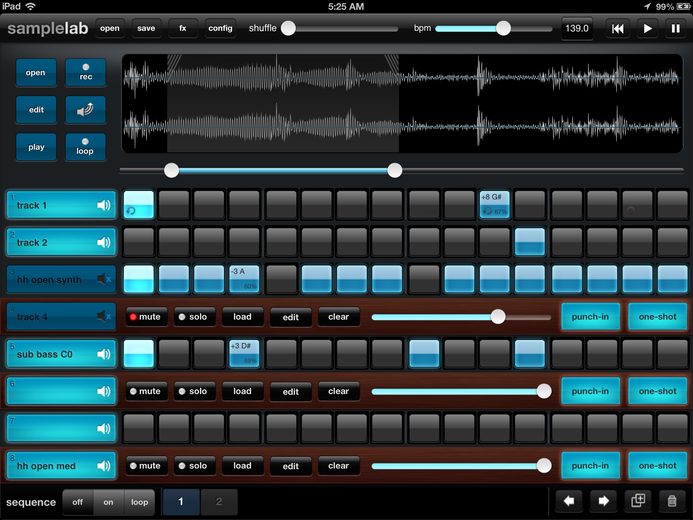Click the Wi-Fi icon in status bar
Image resolution: width=693 pixels, height=520 pixels.
(x=31, y=6)
